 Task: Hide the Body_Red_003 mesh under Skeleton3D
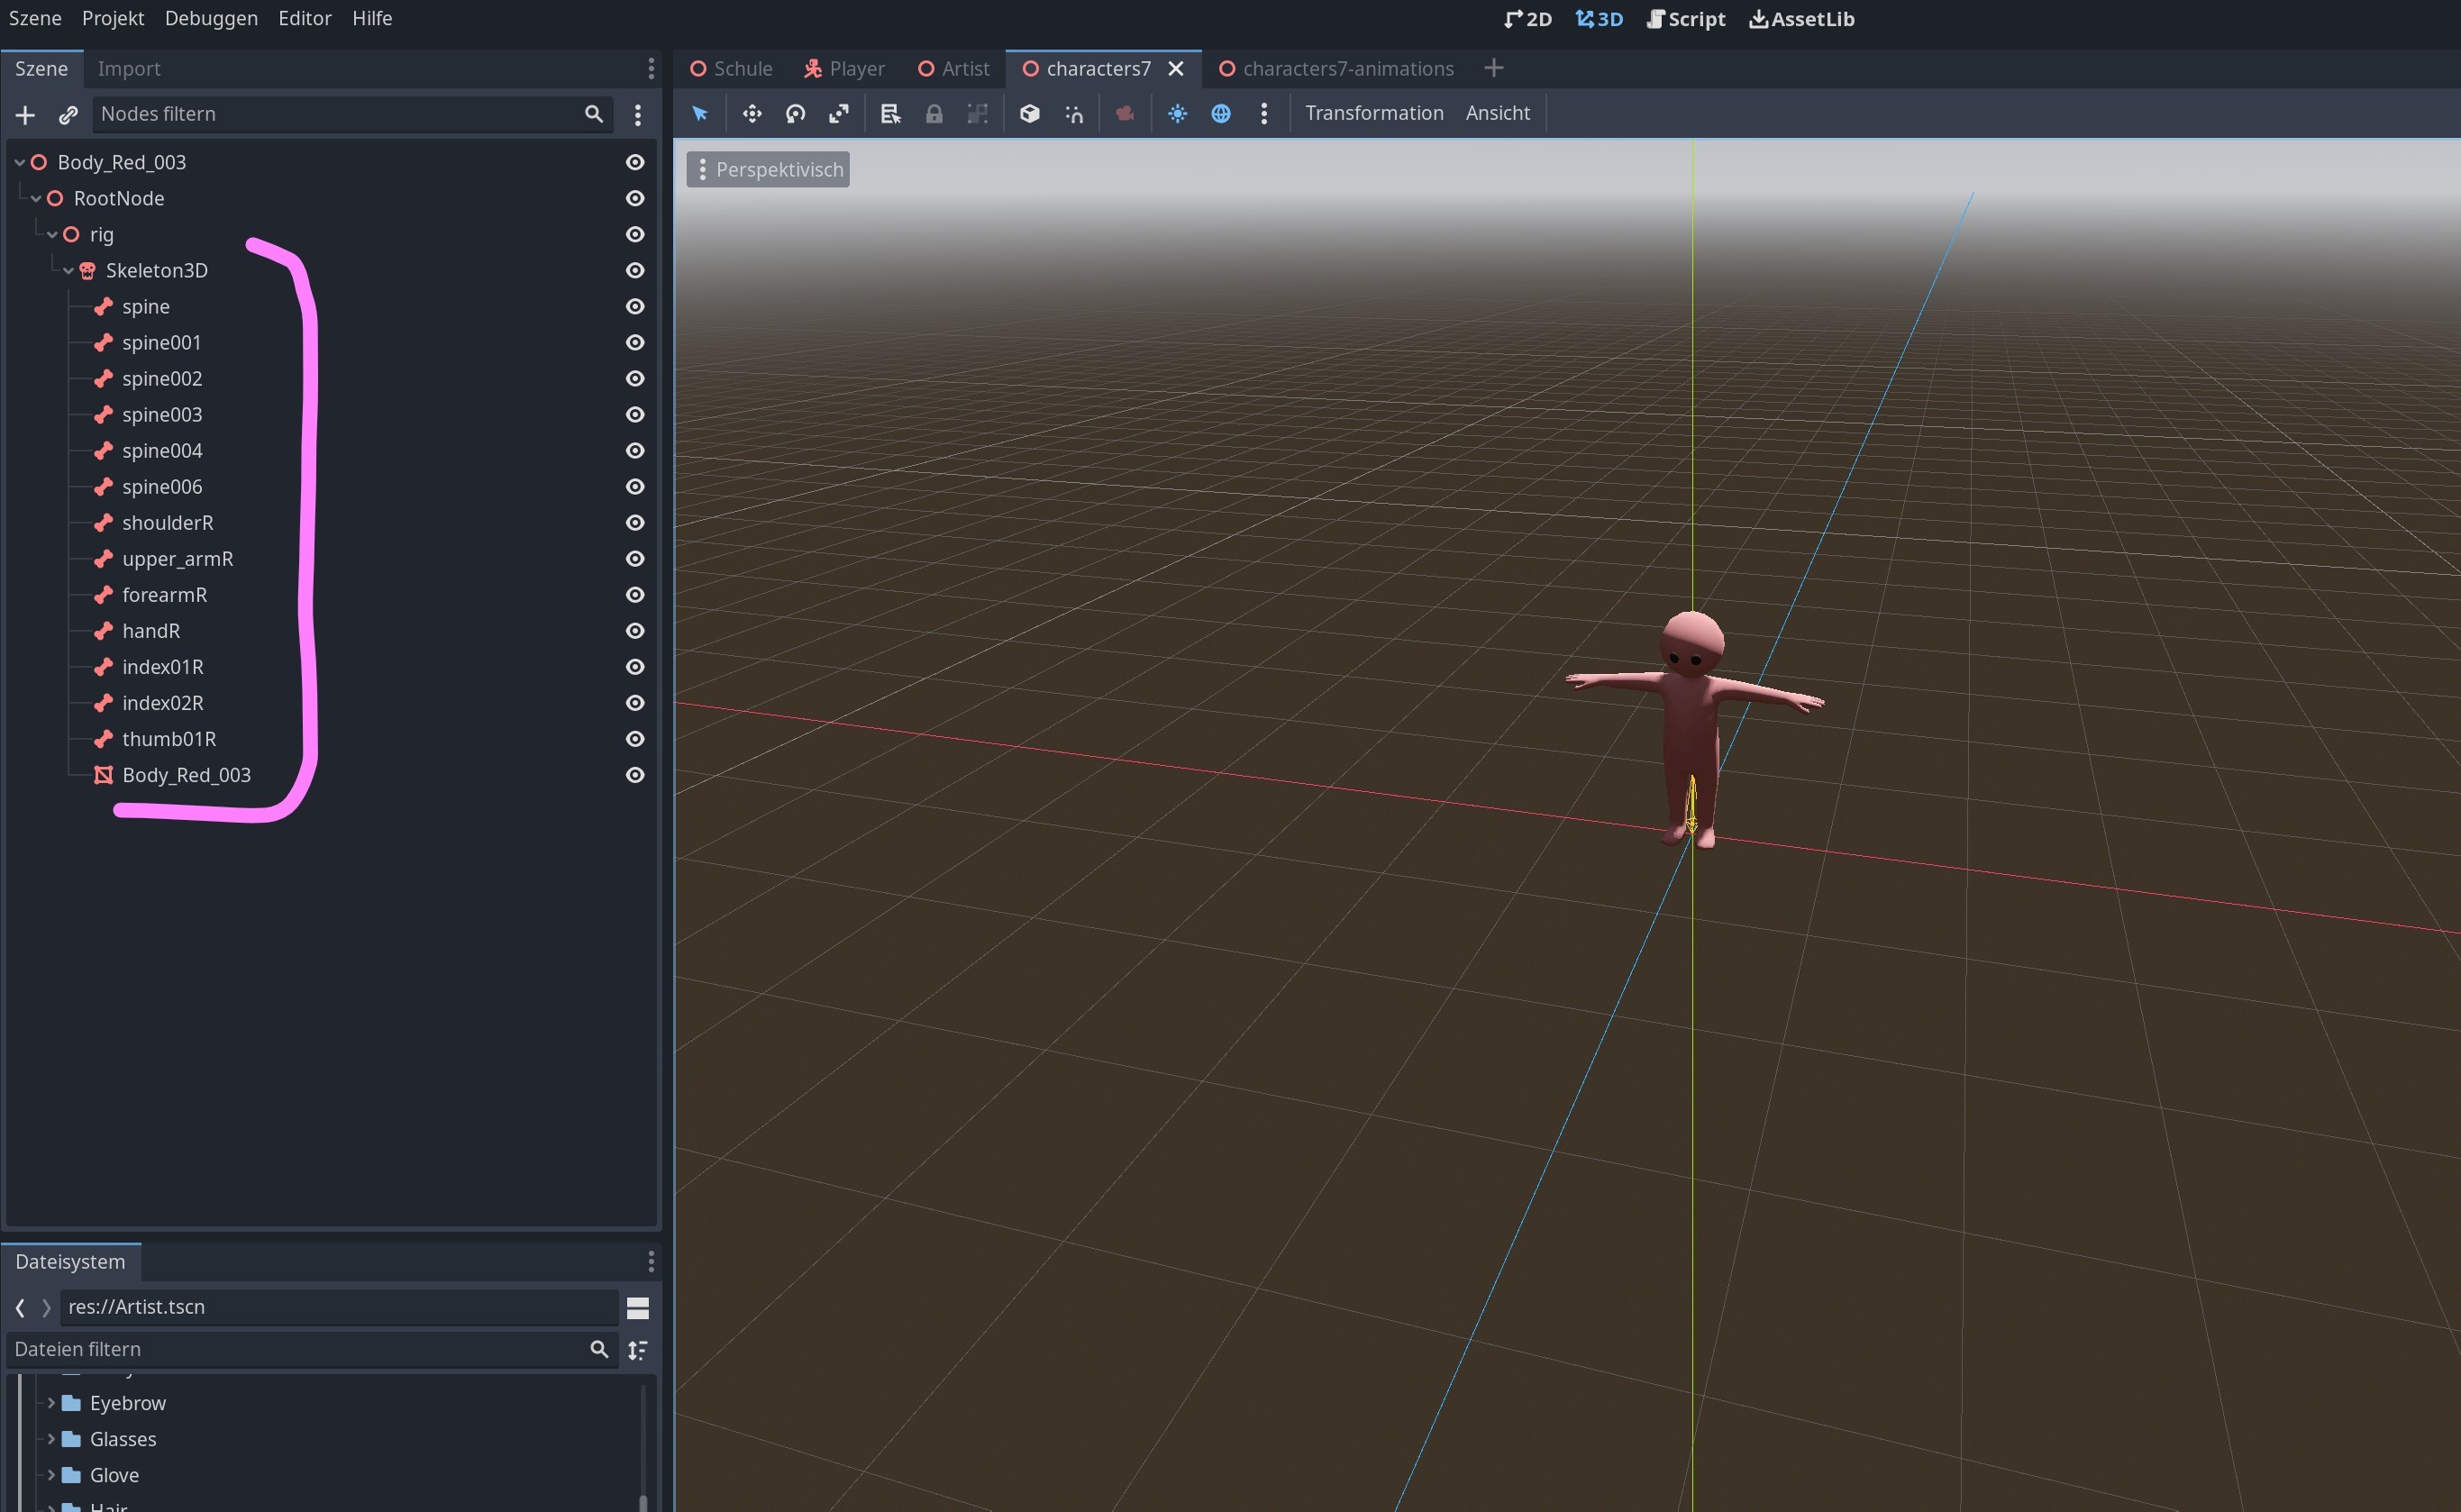click(x=635, y=775)
